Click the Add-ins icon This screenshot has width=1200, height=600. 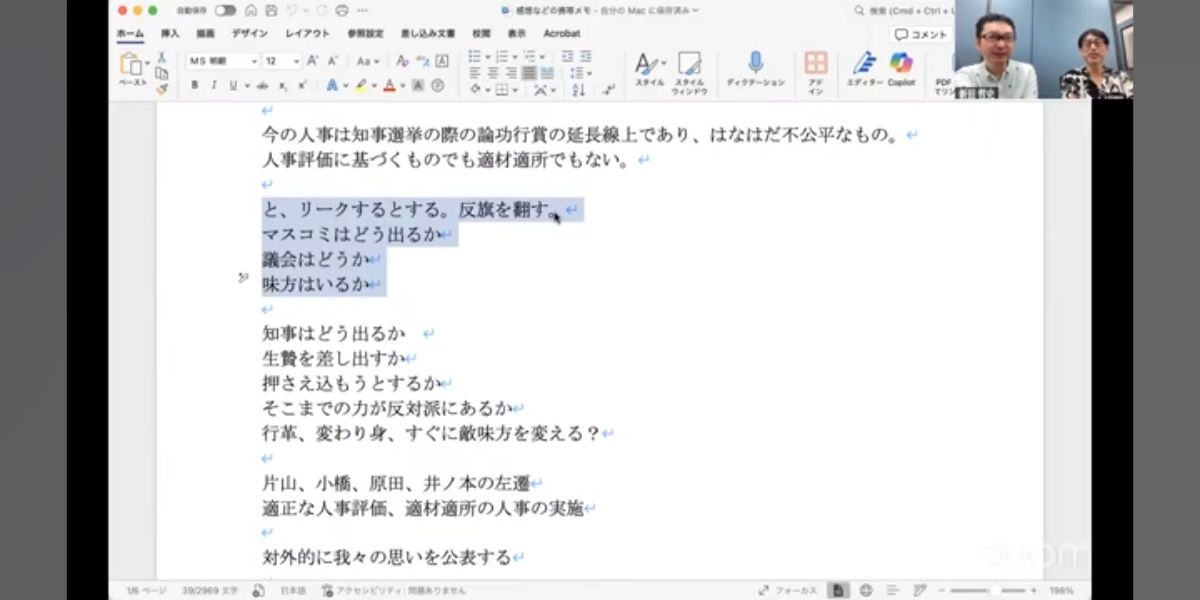click(816, 64)
